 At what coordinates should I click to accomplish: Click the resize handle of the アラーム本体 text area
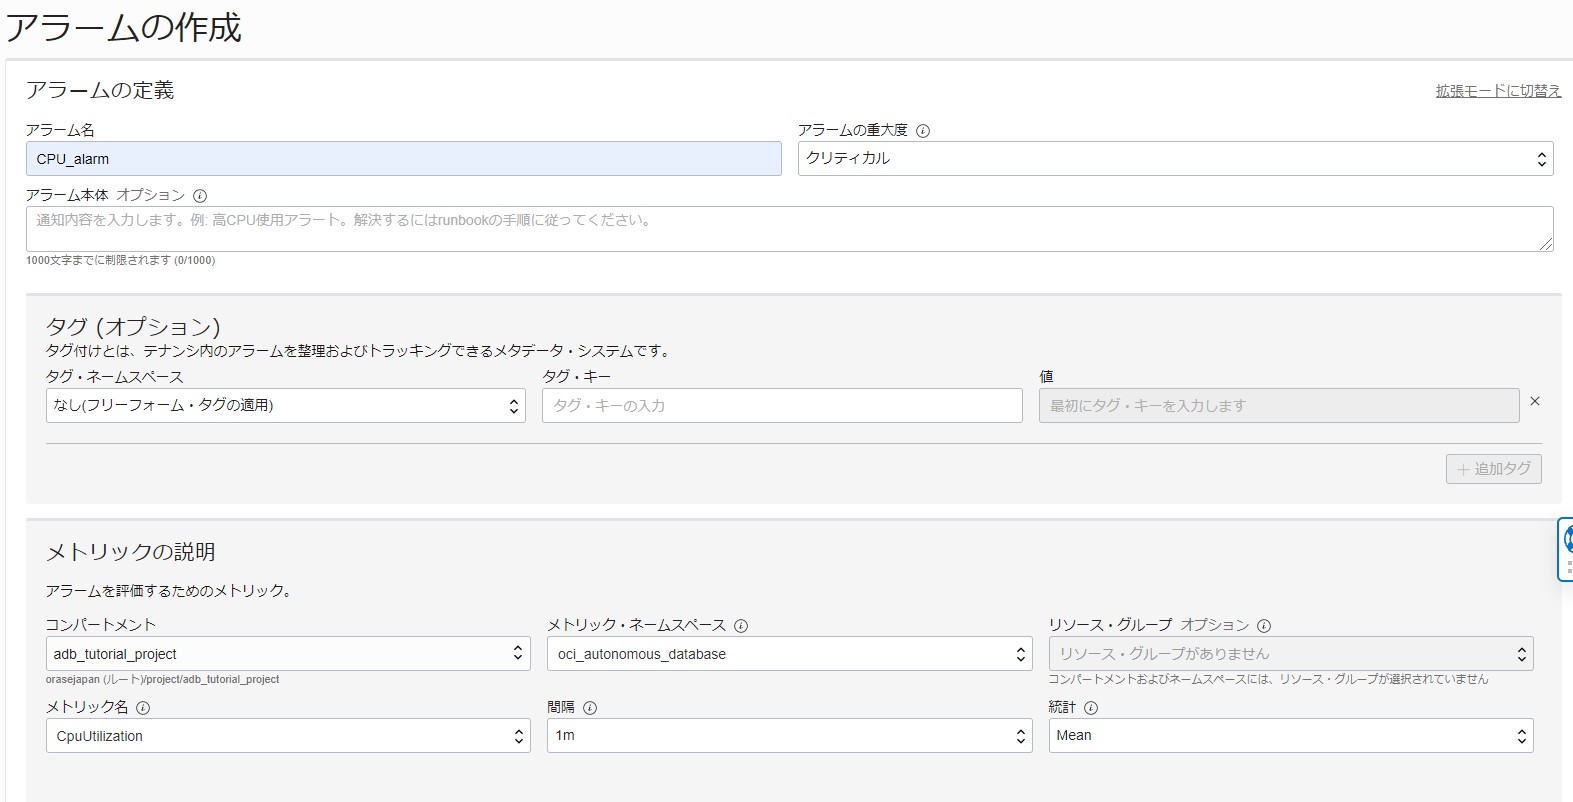tap(1546, 244)
